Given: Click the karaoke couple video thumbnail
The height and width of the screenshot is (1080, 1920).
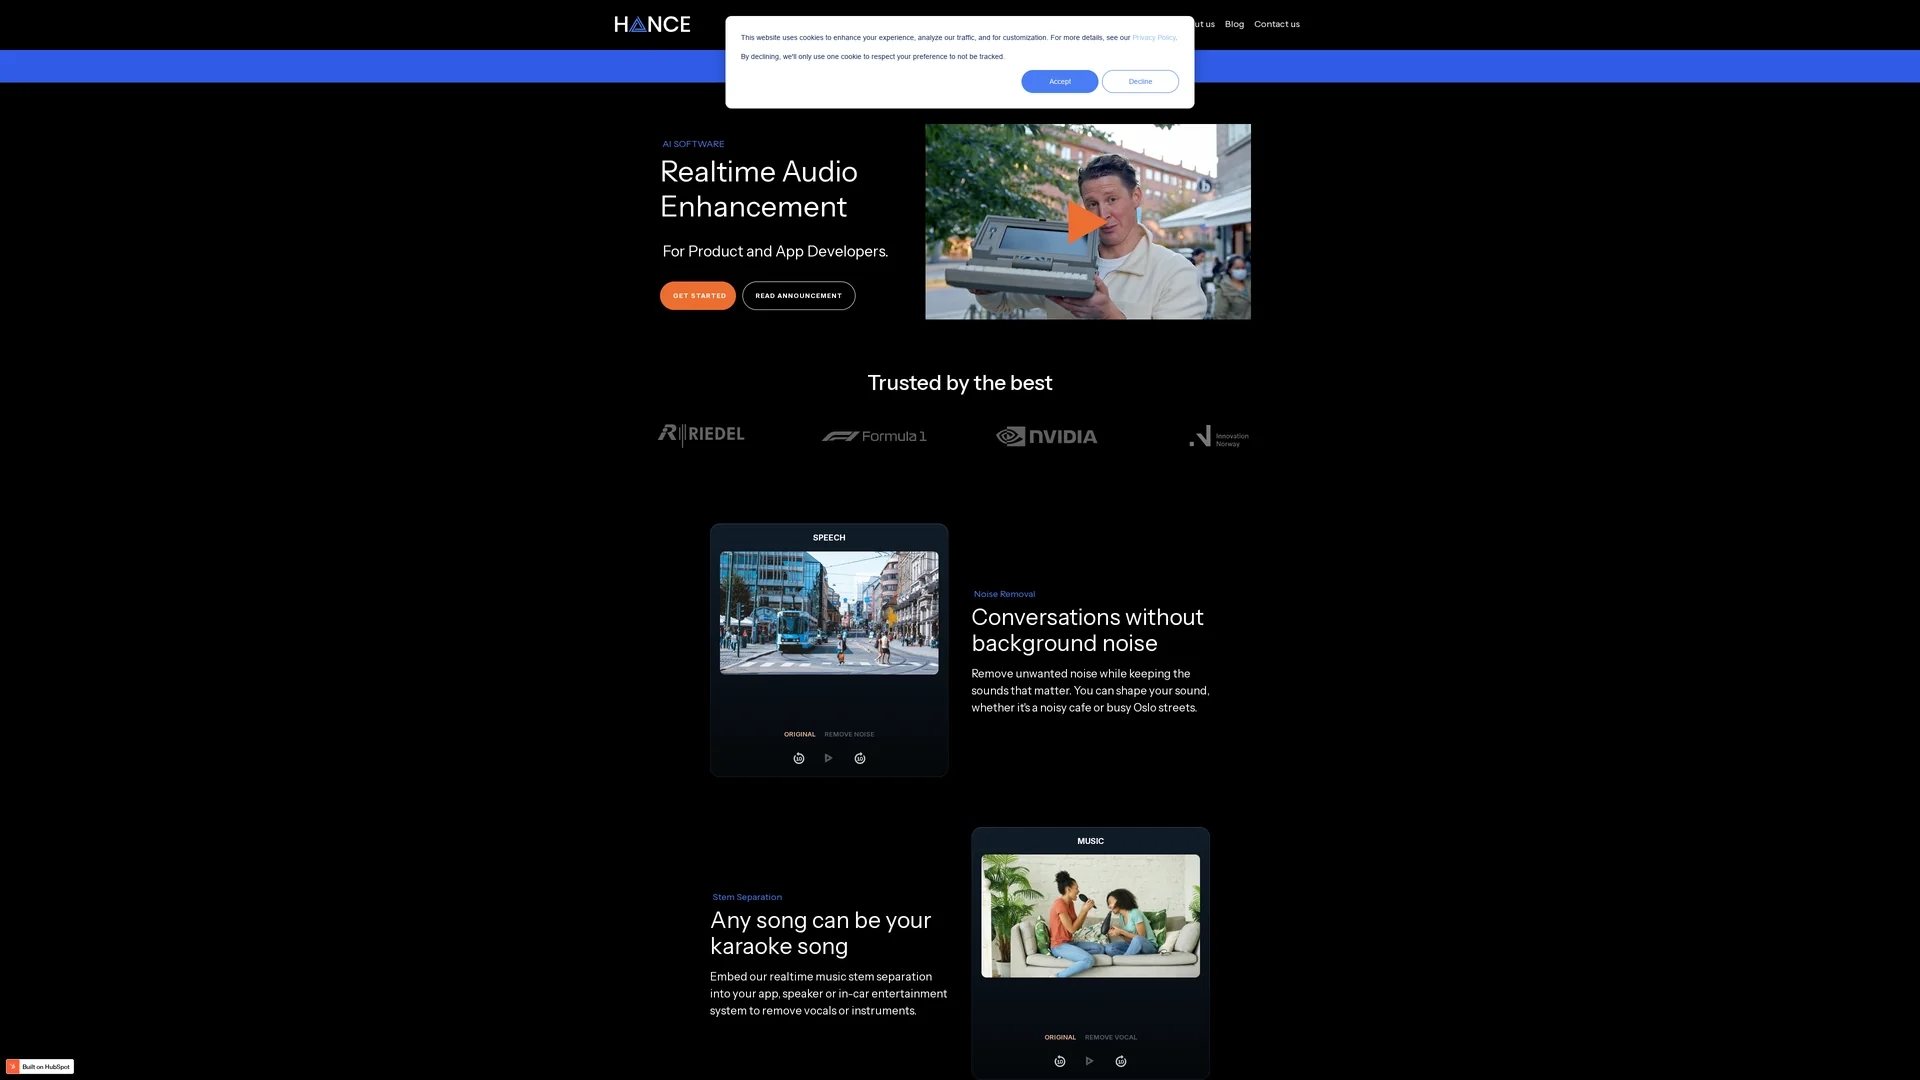Looking at the screenshot, I should (x=1090, y=916).
